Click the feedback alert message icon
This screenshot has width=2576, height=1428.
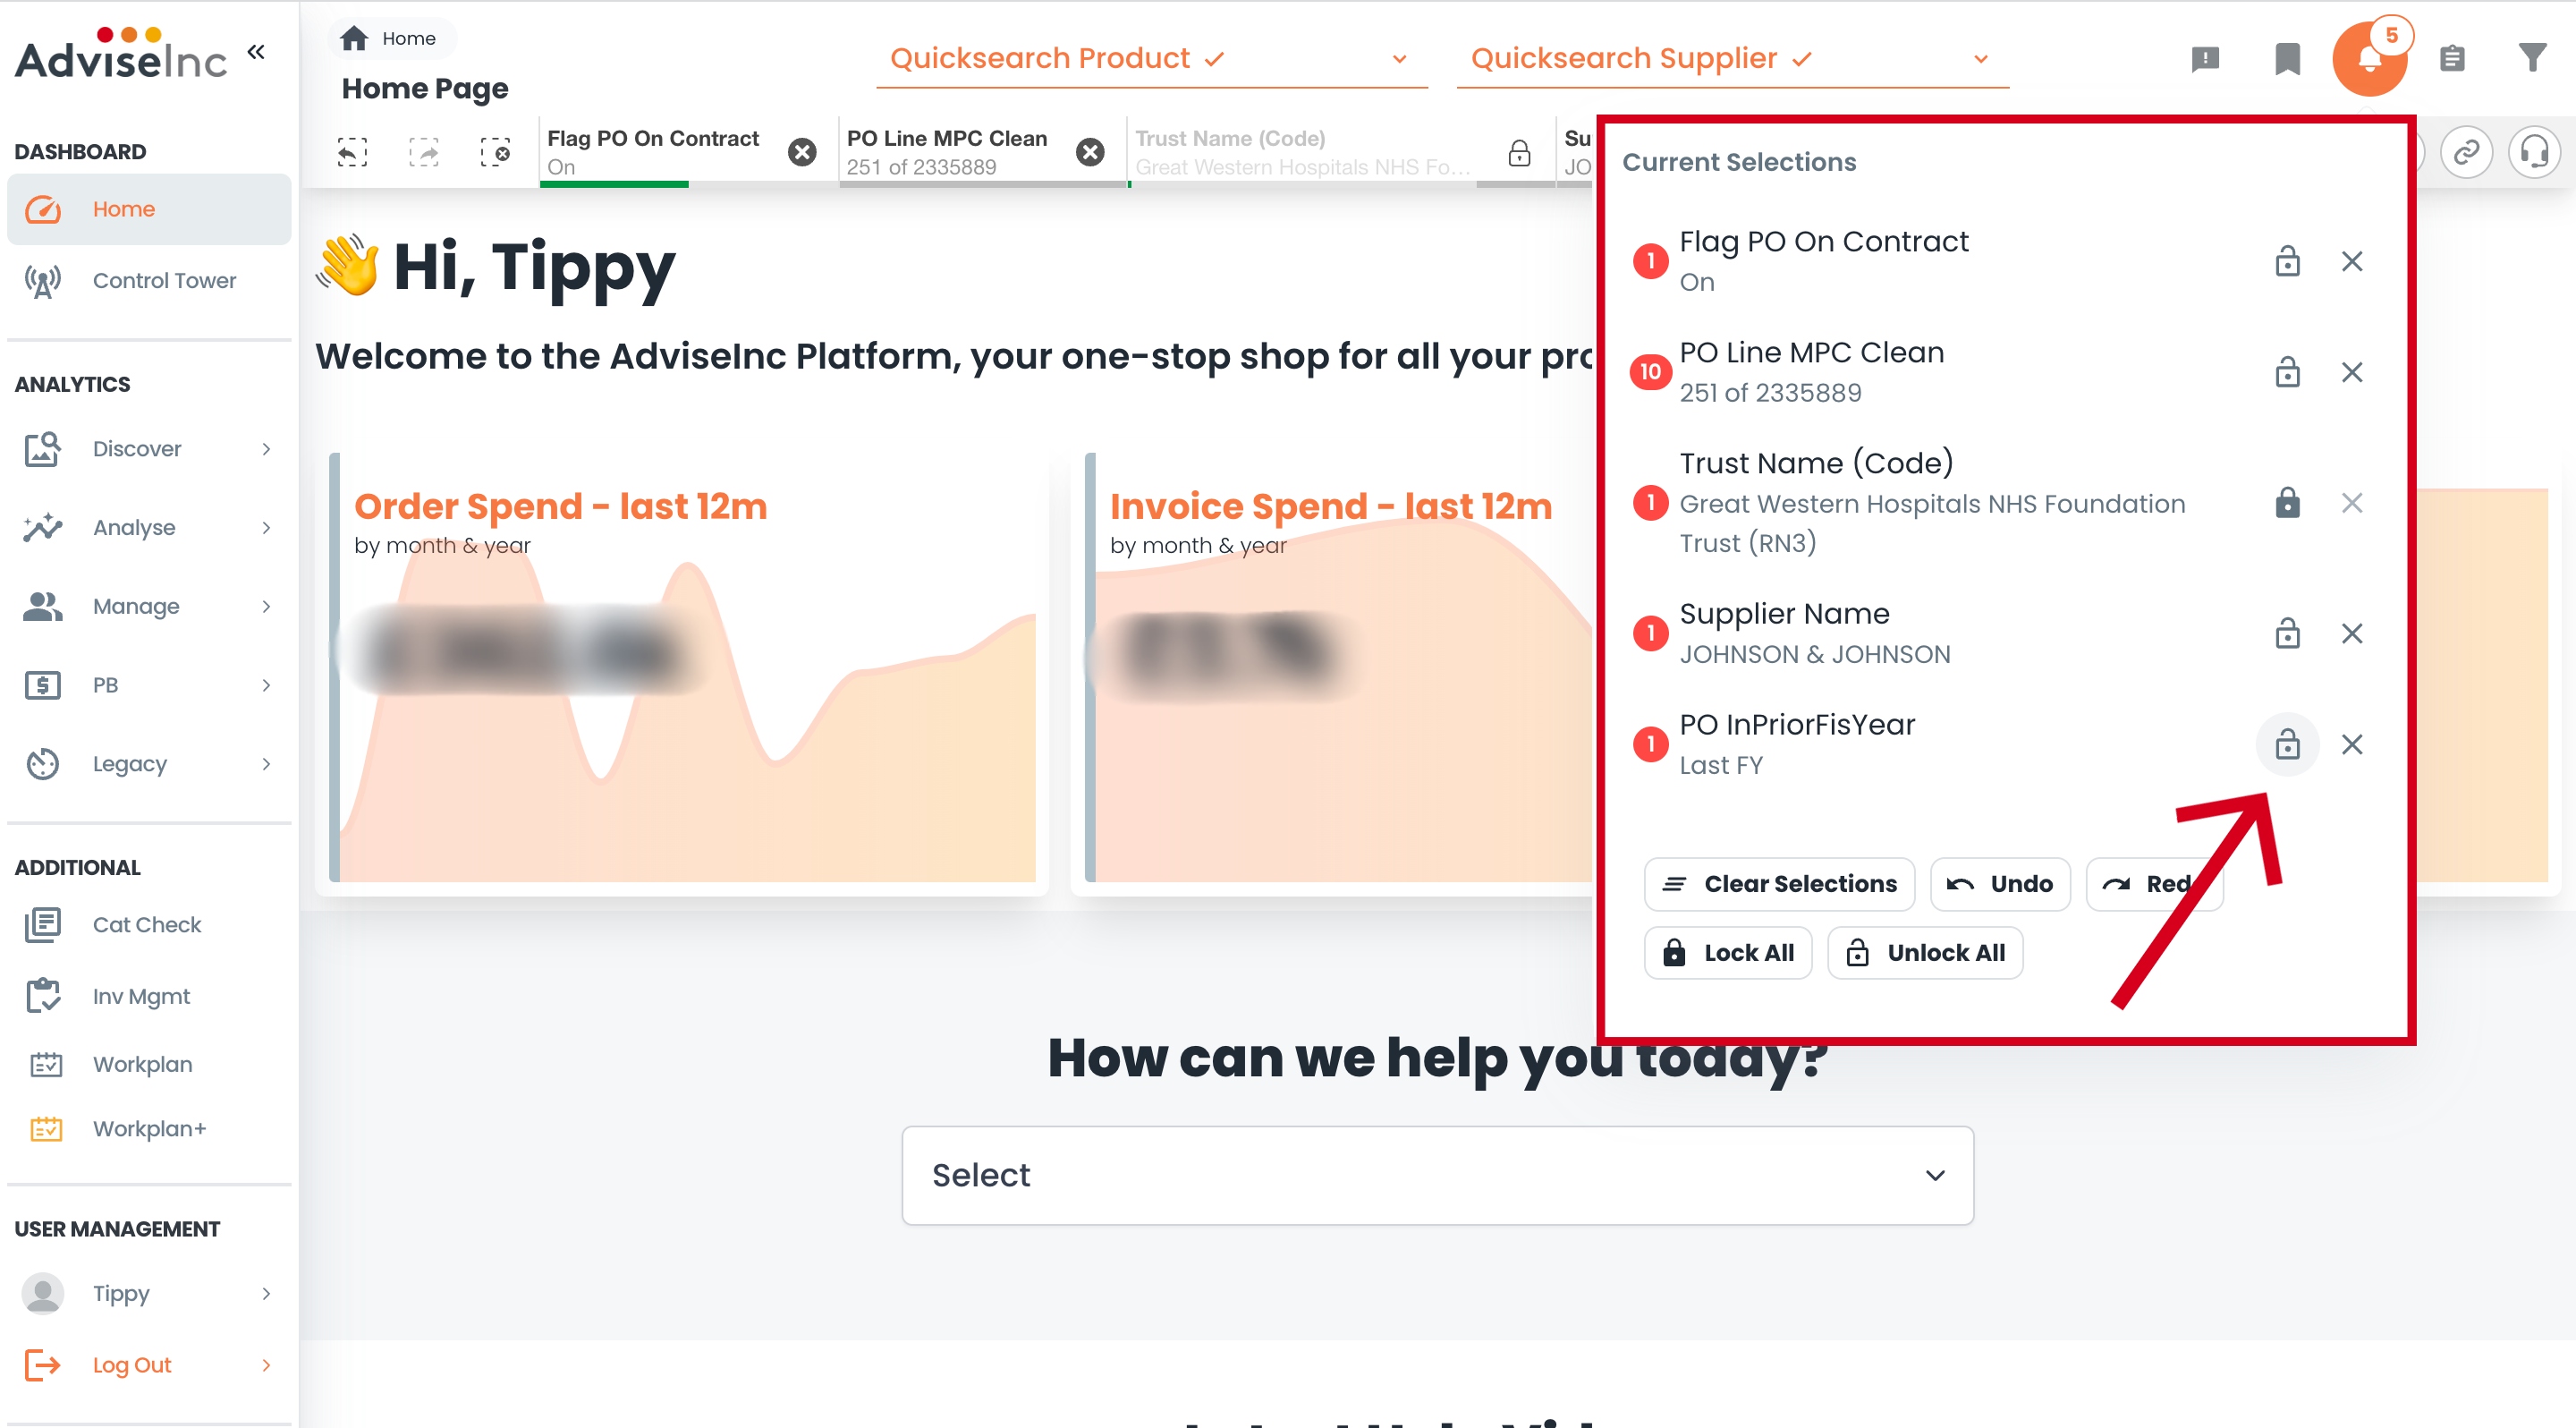(2204, 59)
